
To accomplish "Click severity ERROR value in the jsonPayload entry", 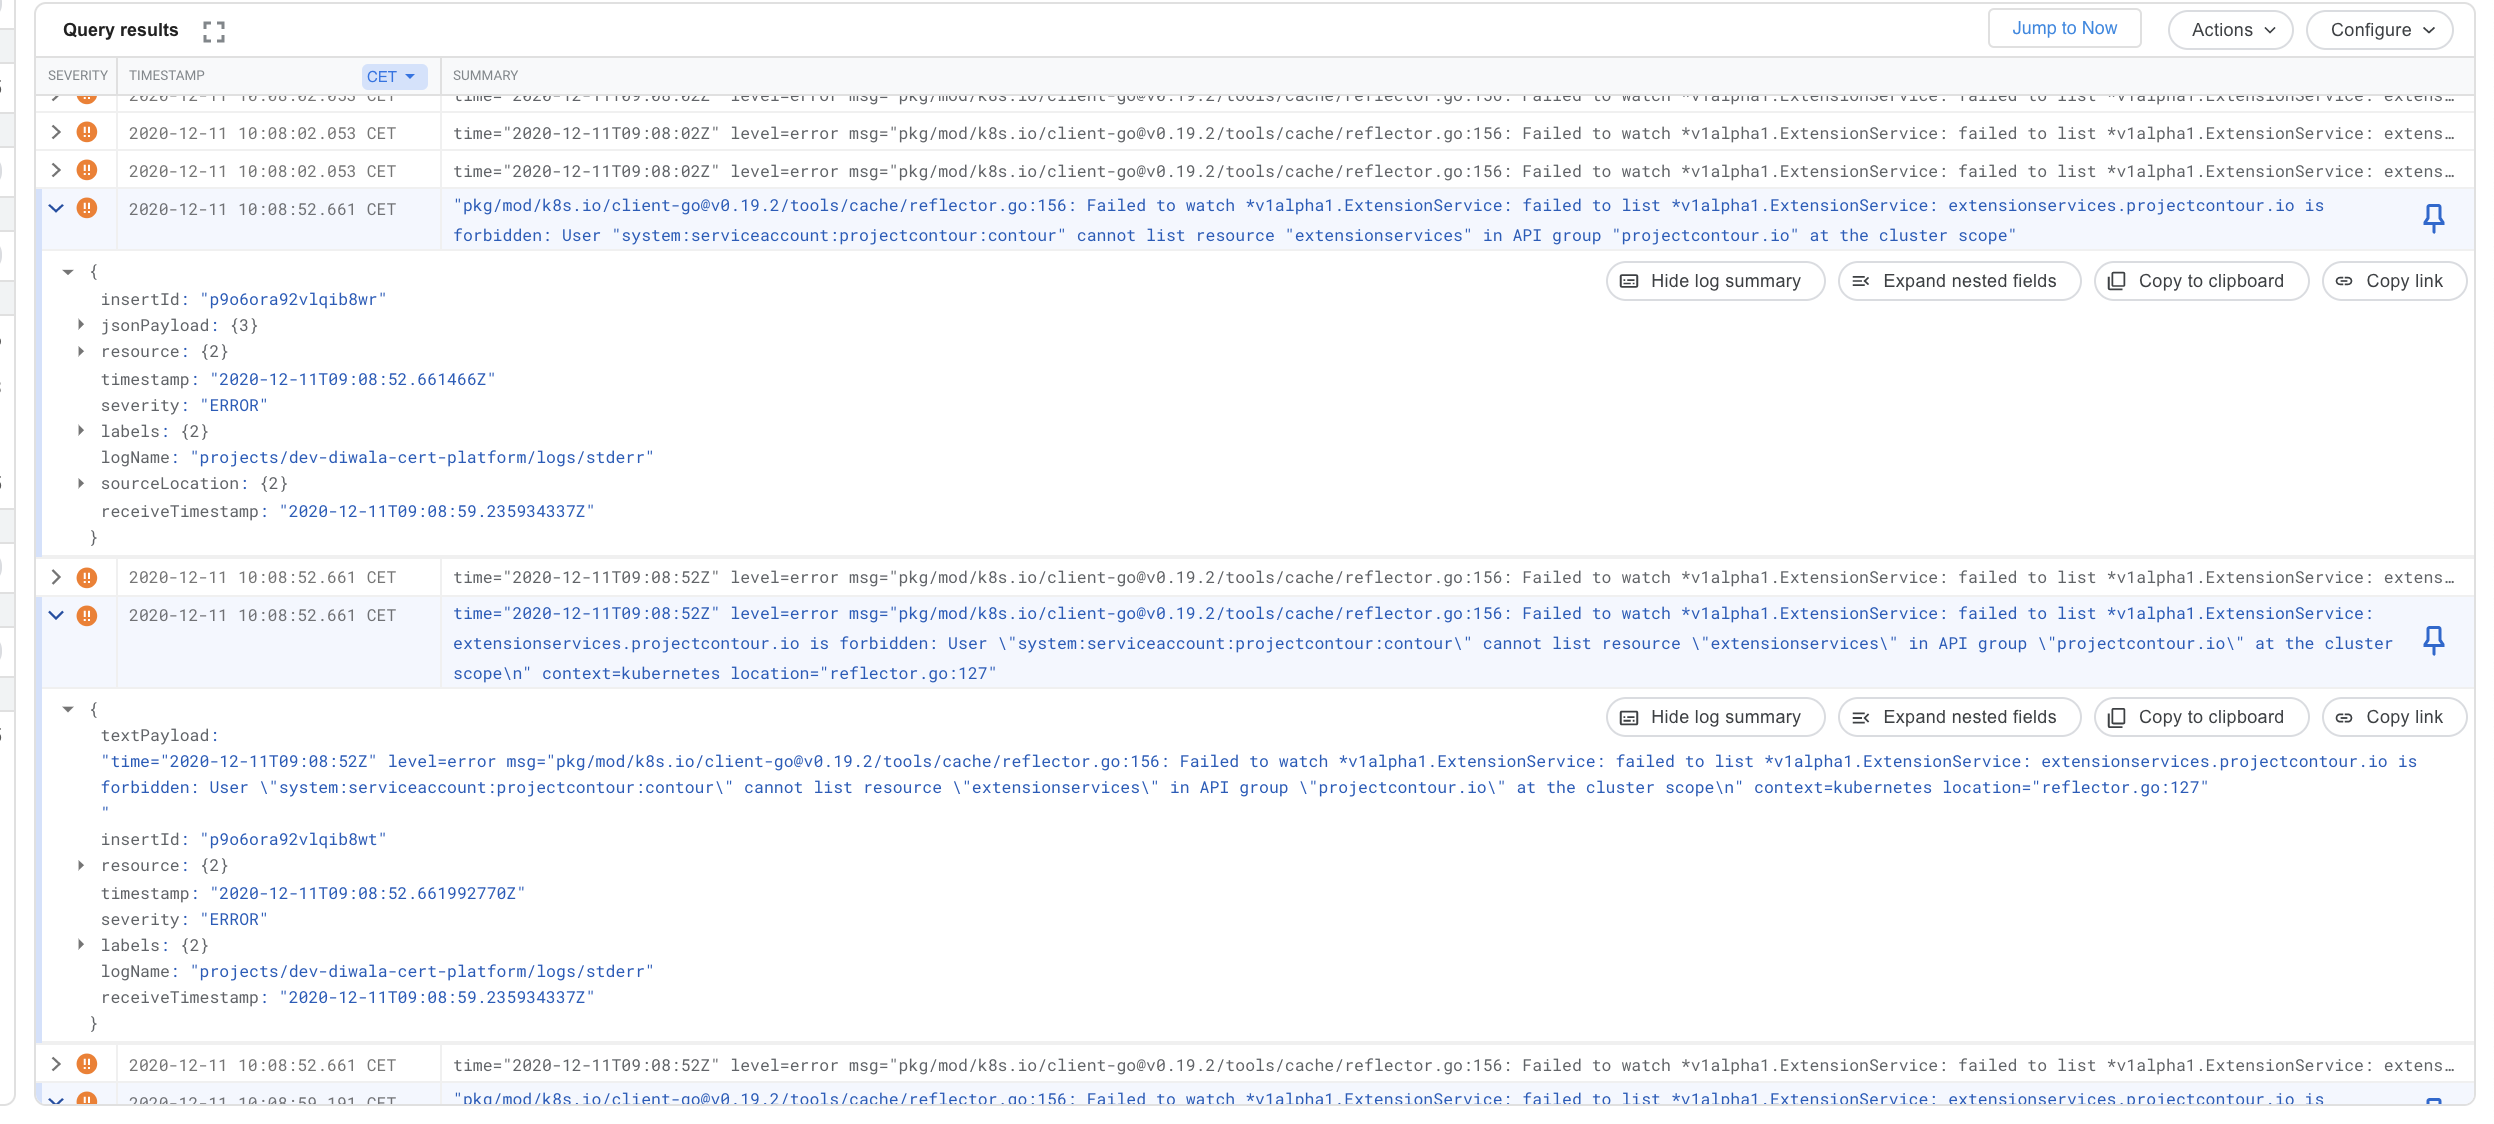I will [234, 405].
